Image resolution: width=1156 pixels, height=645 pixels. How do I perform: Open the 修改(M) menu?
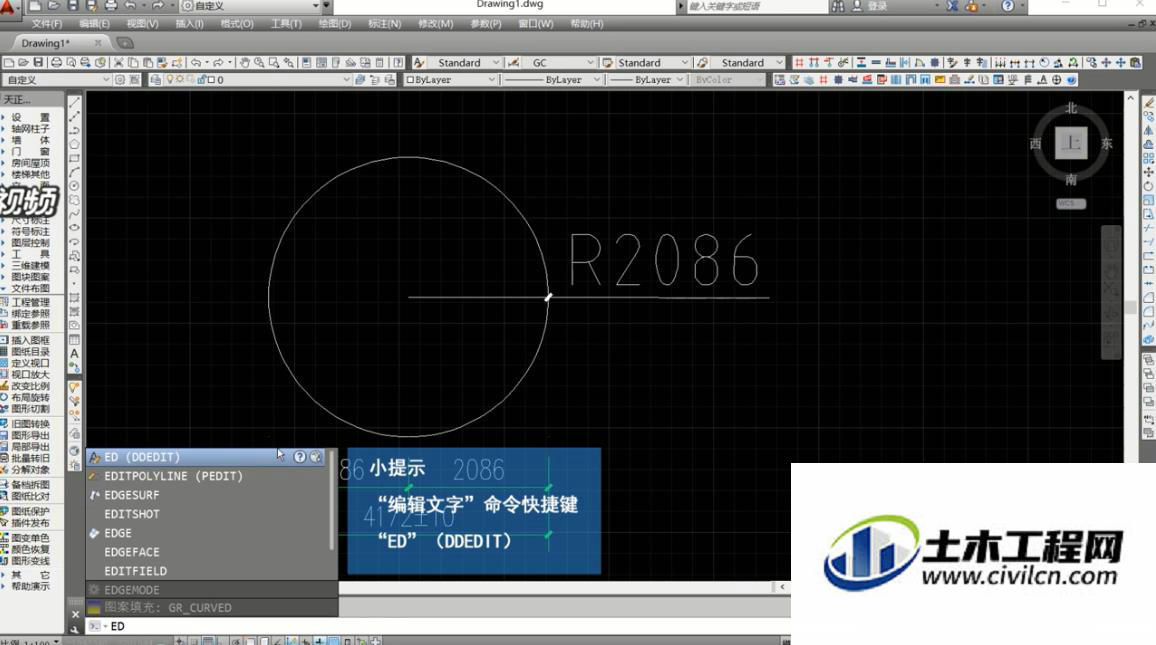[x=436, y=24]
